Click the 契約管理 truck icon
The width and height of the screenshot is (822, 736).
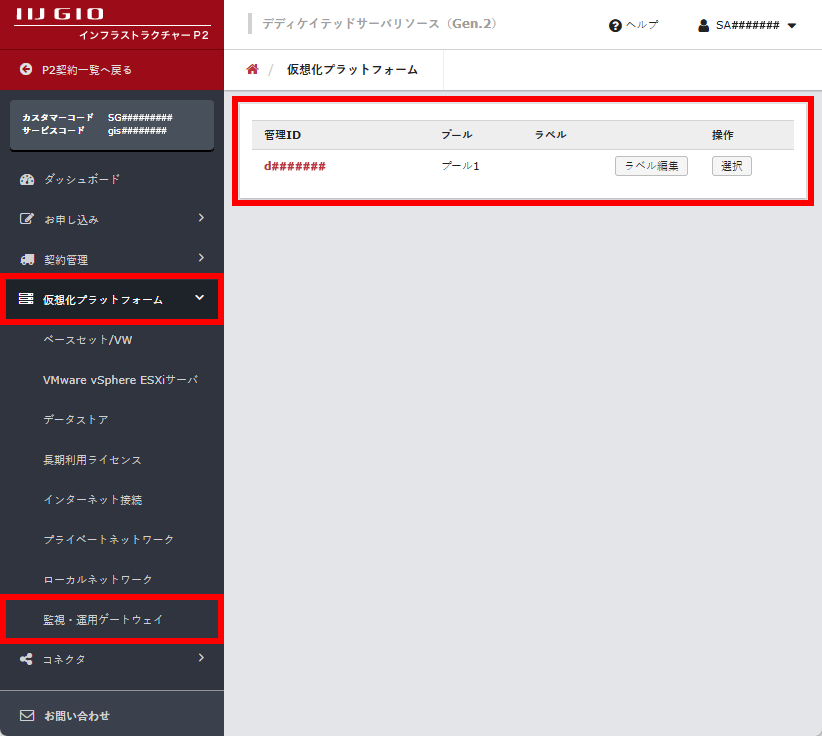[27, 259]
